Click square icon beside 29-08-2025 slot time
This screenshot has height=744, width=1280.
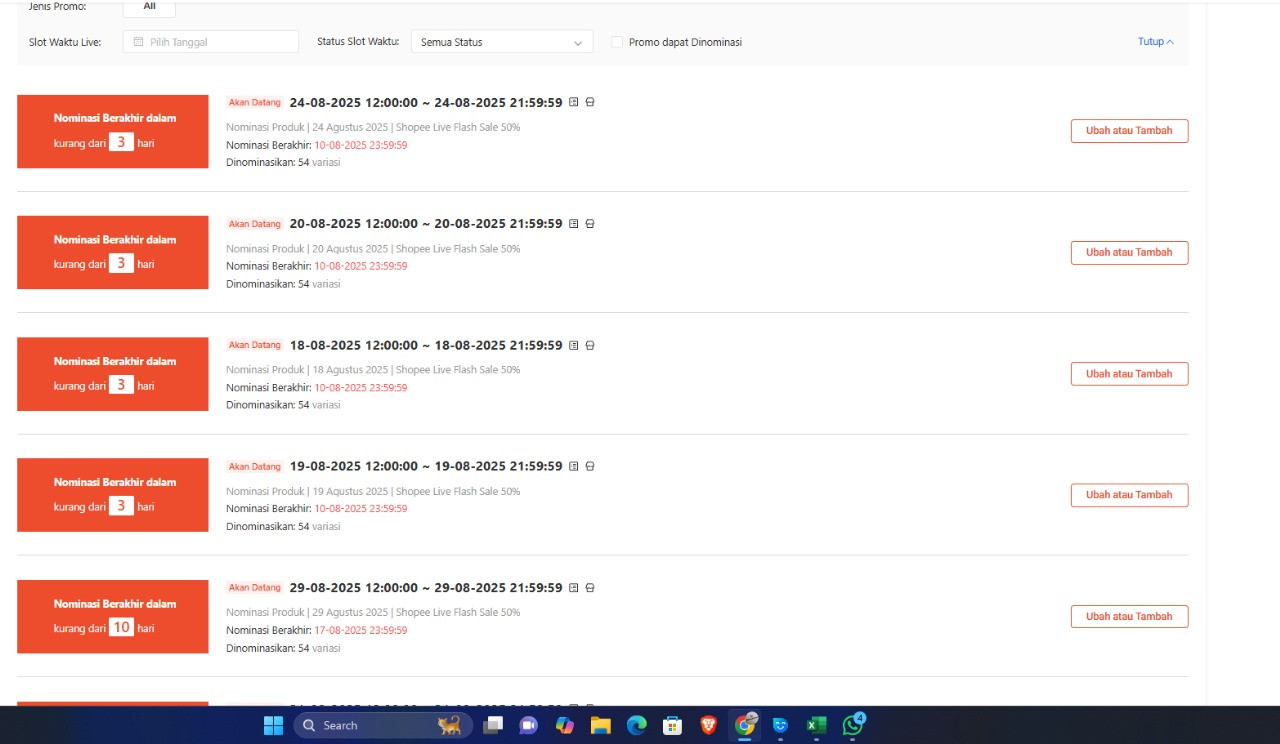click(x=574, y=588)
